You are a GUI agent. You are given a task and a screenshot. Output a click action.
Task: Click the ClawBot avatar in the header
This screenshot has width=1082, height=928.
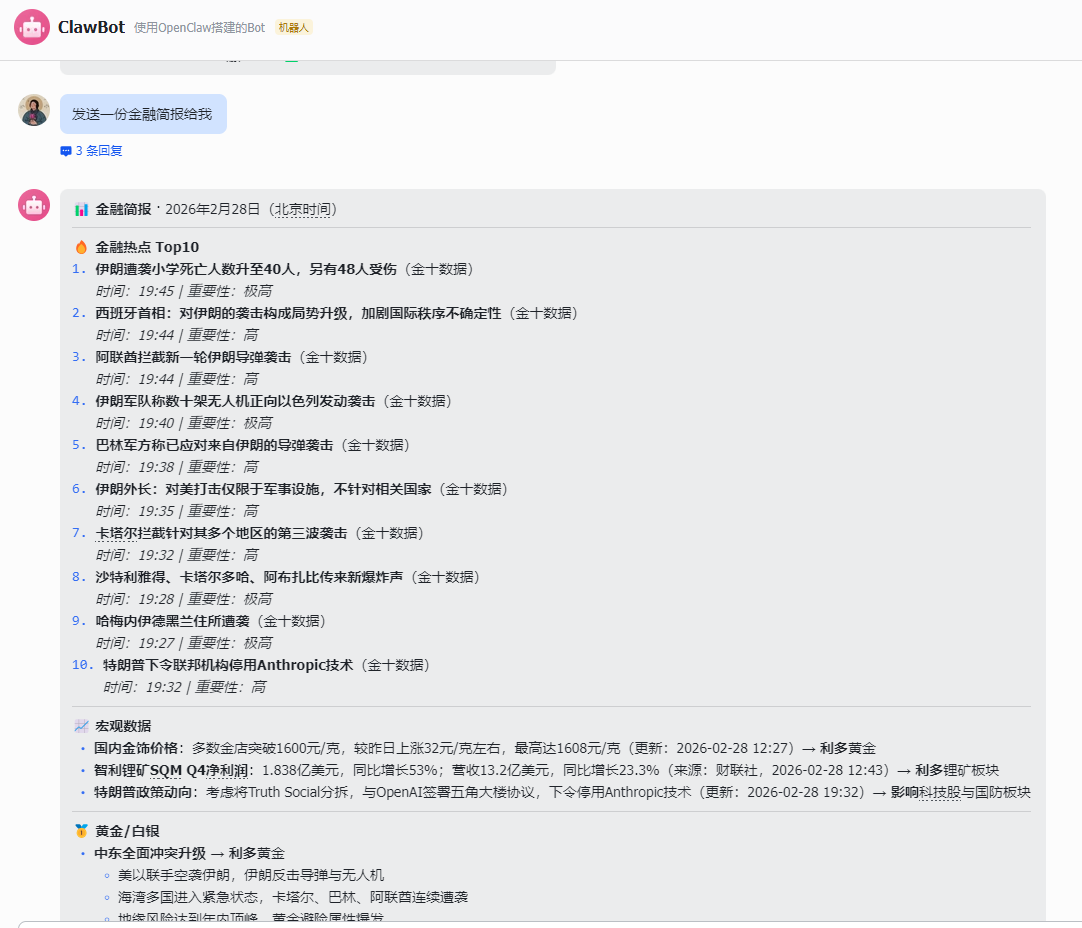point(32,27)
